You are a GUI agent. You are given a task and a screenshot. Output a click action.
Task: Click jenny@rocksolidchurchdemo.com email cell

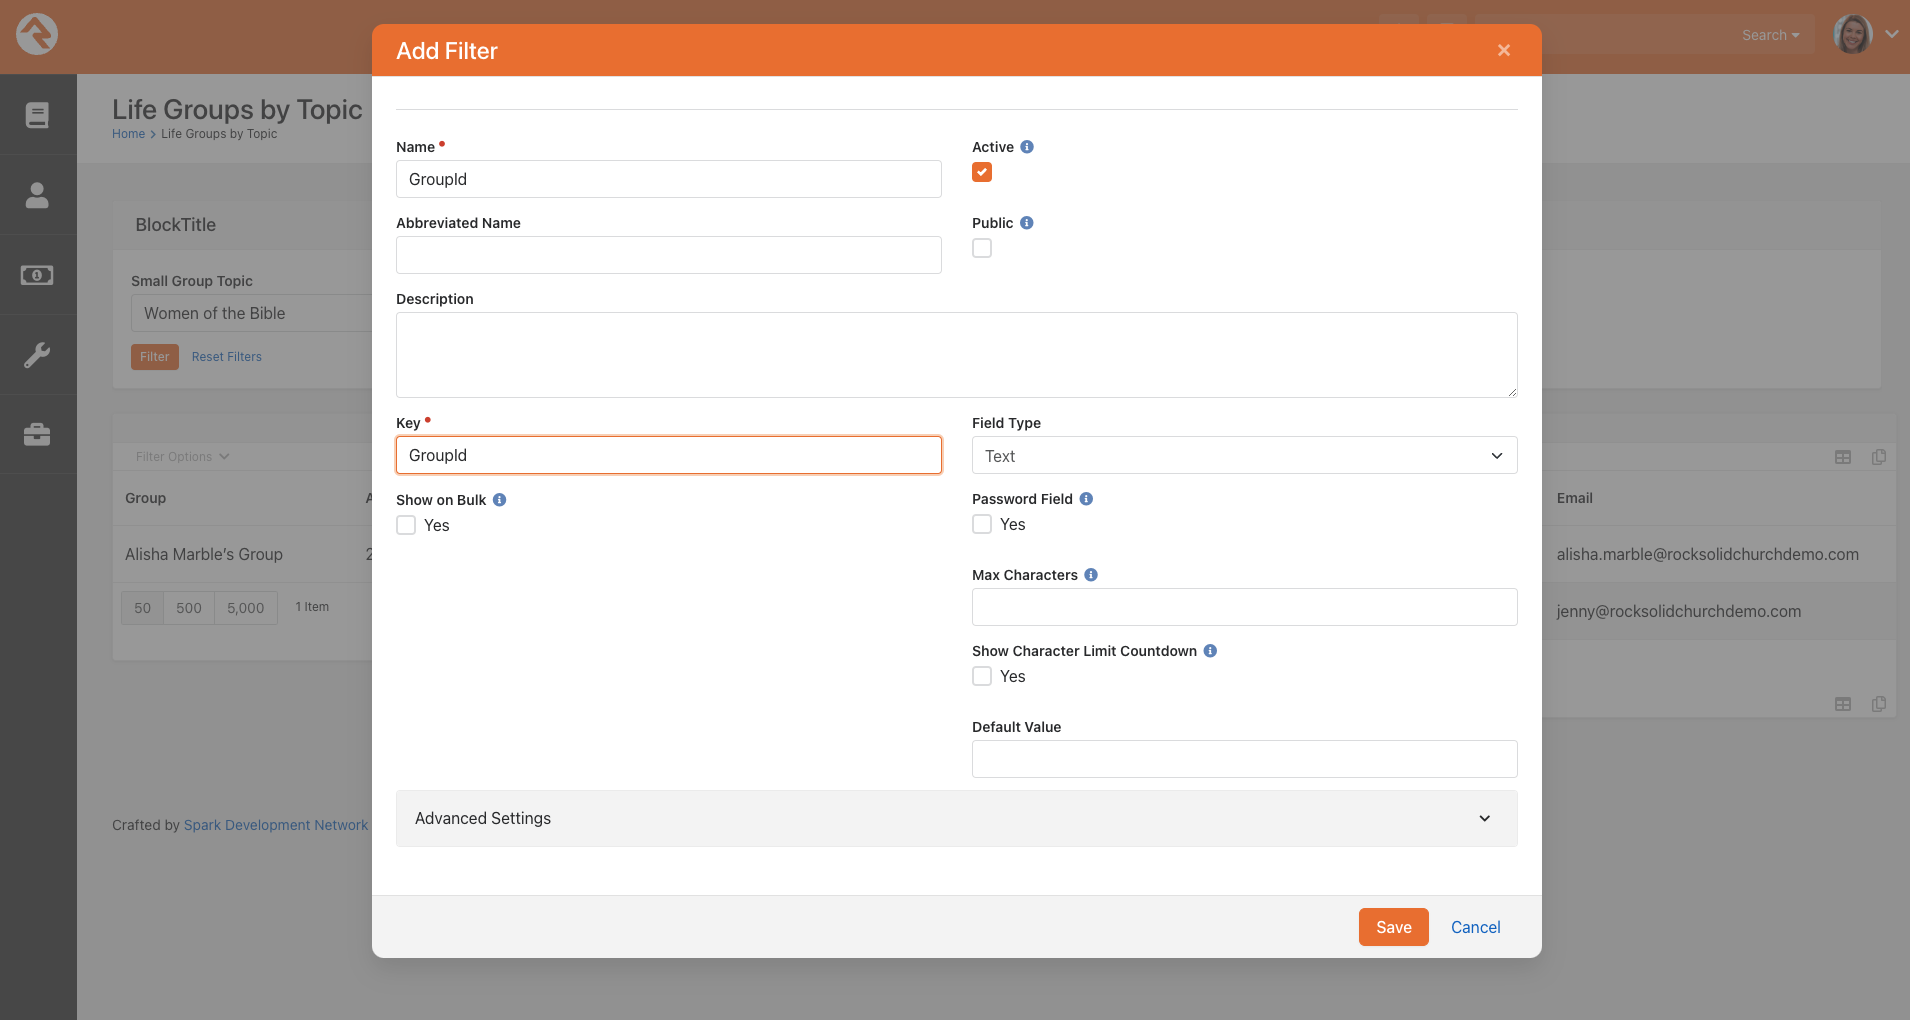pos(1679,611)
